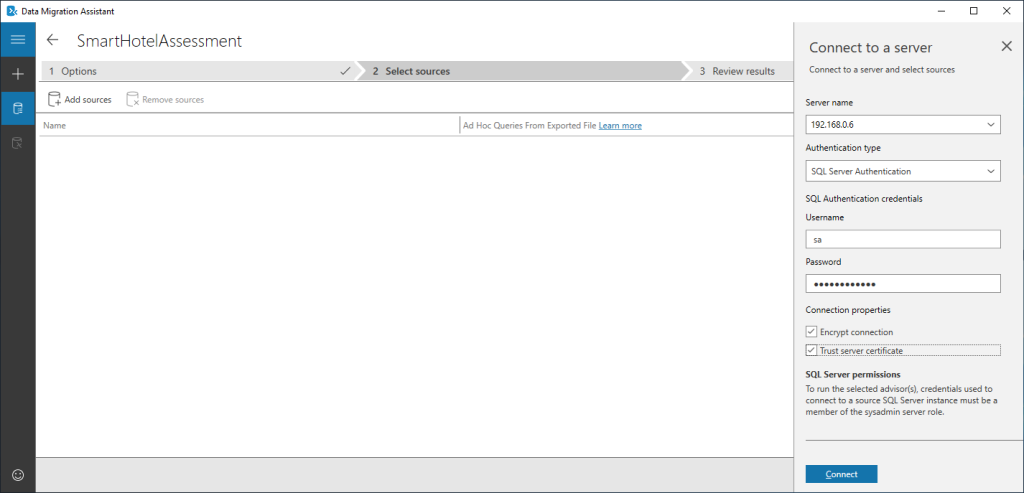This screenshot has width=1024, height=493.
Task: Minimize the Data Migration Assistant window
Action: pos(941,11)
